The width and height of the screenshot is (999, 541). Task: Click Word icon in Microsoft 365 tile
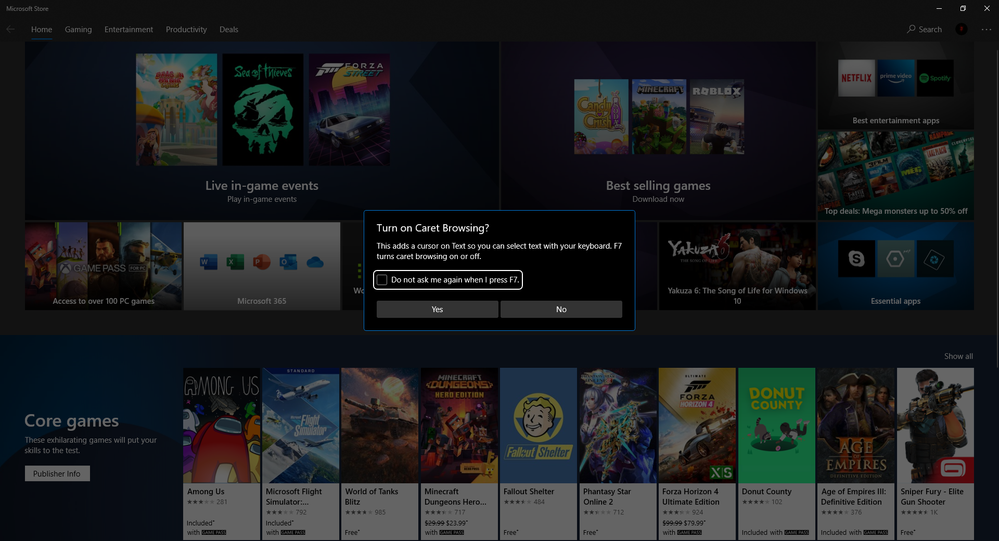208,262
